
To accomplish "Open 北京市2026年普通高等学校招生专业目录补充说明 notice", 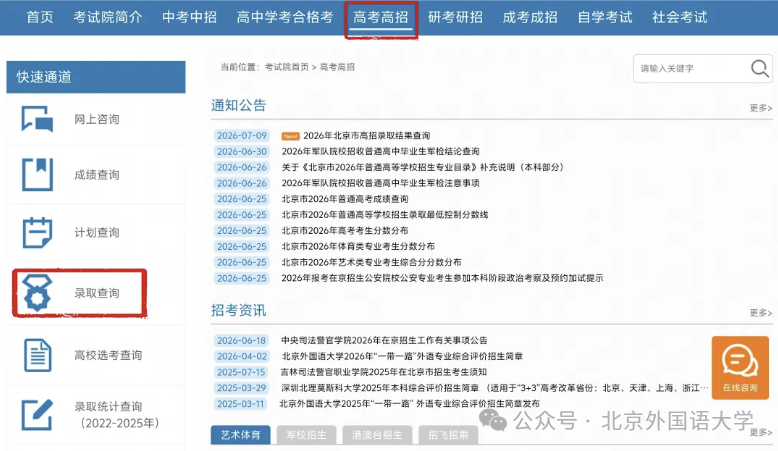I will 423,167.
